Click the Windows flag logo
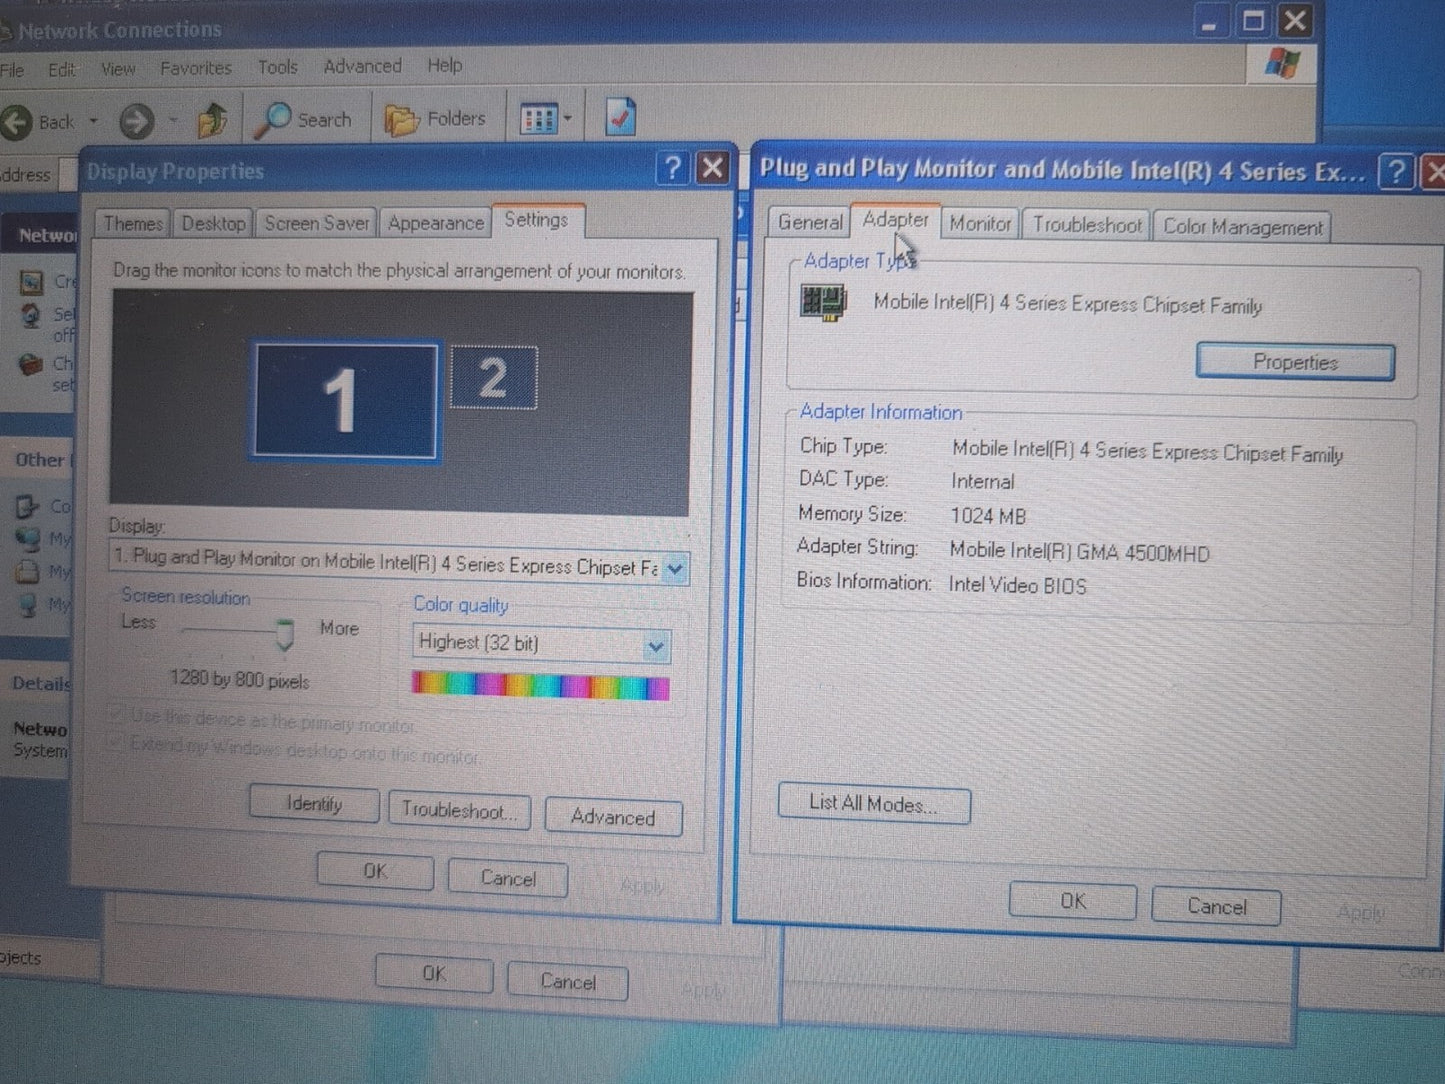The width and height of the screenshot is (1445, 1084). [x=1282, y=64]
